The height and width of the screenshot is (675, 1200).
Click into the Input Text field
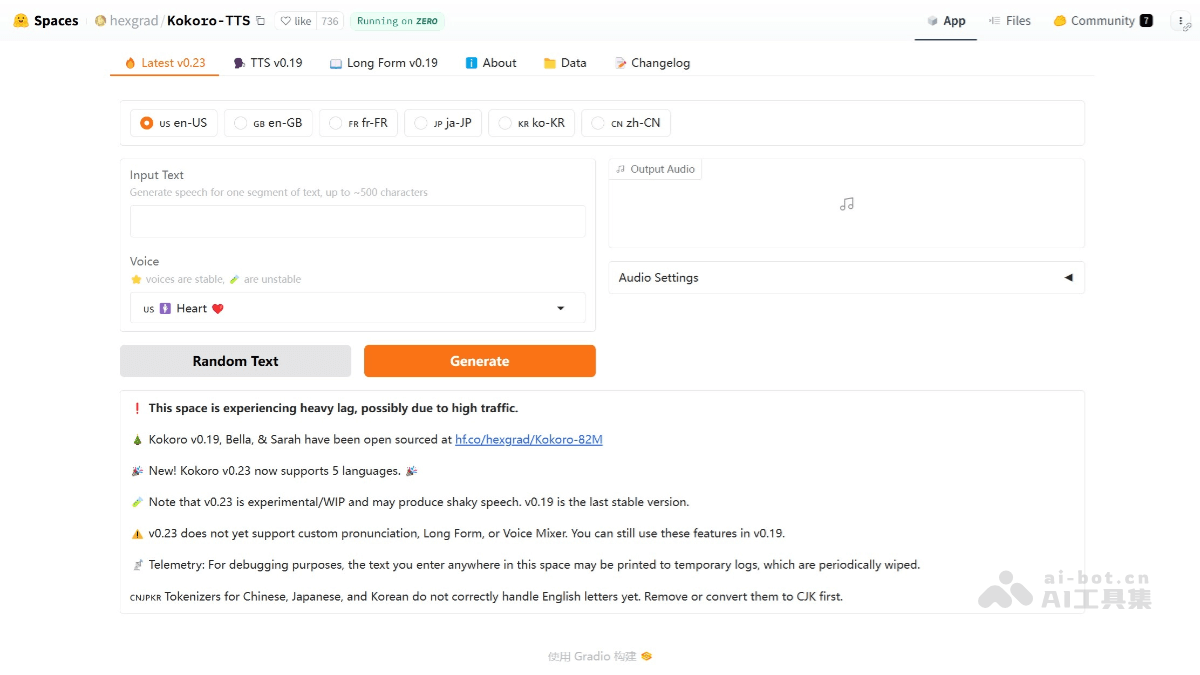tap(358, 221)
